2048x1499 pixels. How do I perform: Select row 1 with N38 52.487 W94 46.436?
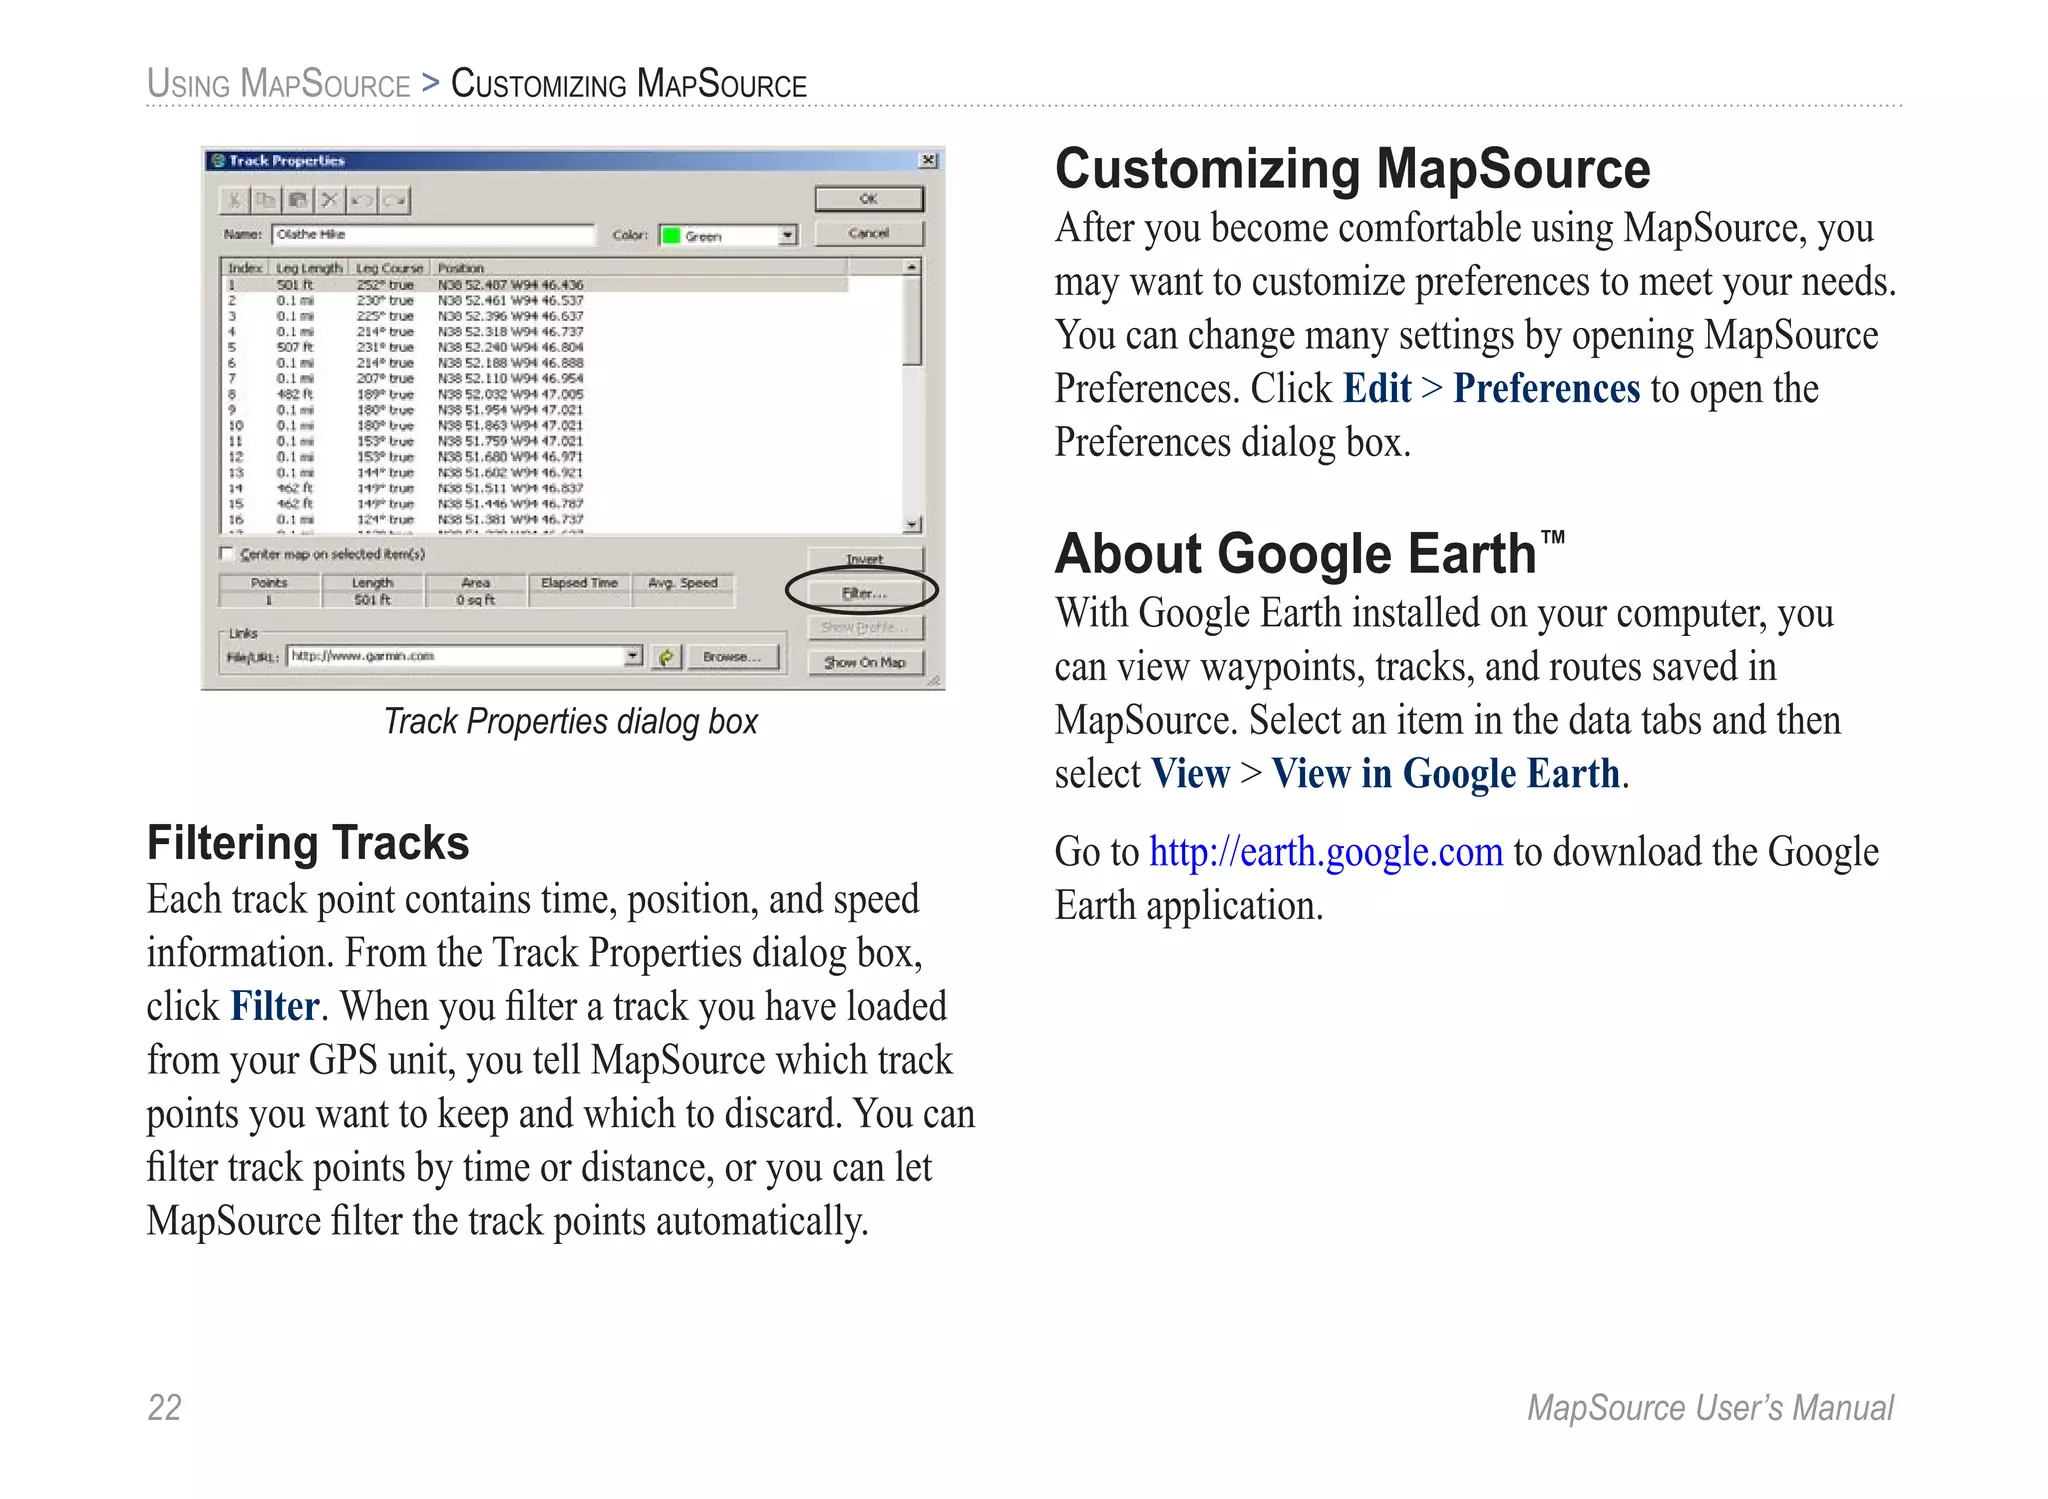(535, 285)
